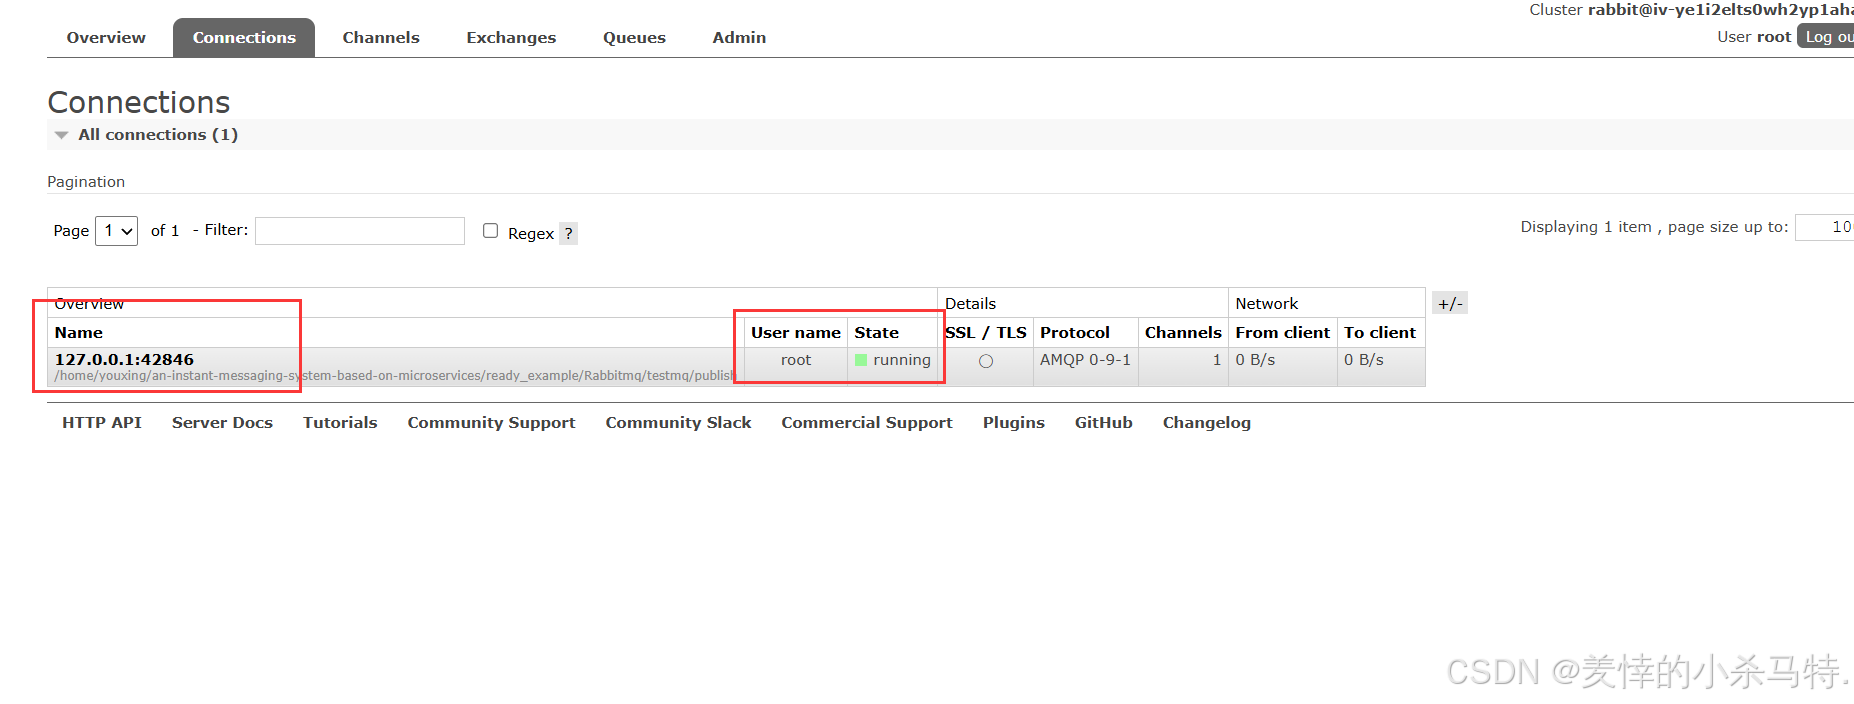Open the Page number dropdown
Viewport: 1854px width, 704px height.
tap(117, 231)
